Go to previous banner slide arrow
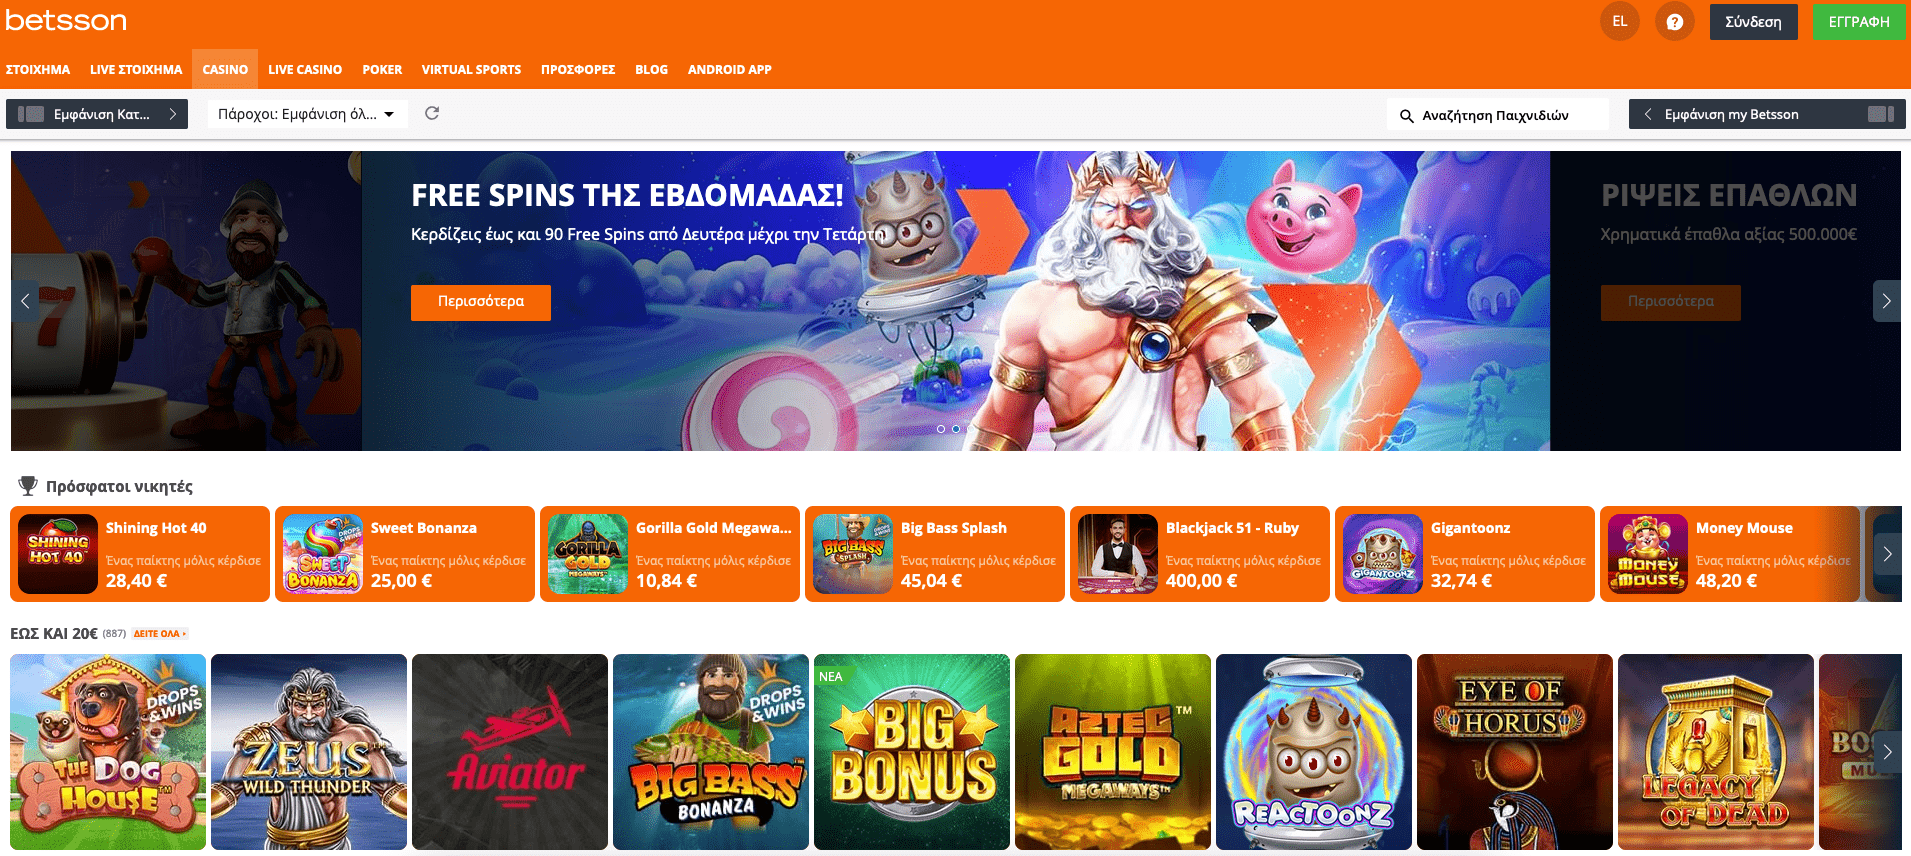1911x856 pixels. (25, 301)
